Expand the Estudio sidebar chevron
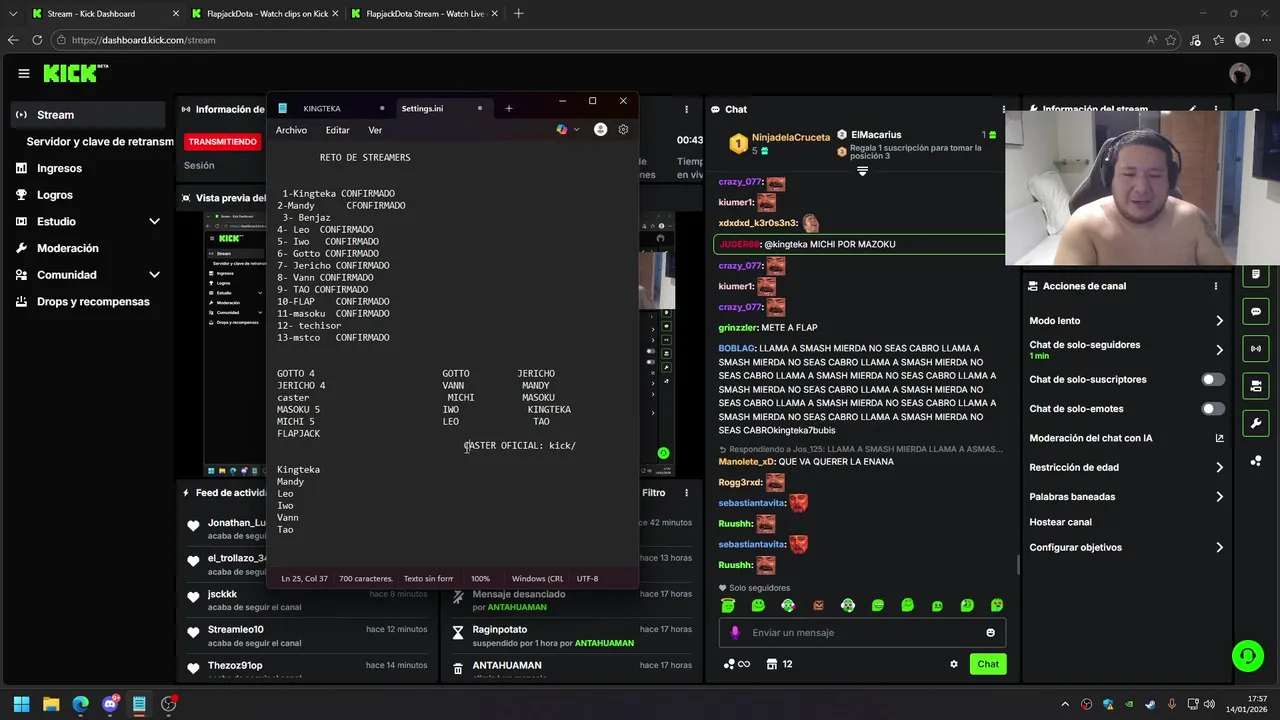The width and height of the screenshot is (1280, 720). [154, 221]
